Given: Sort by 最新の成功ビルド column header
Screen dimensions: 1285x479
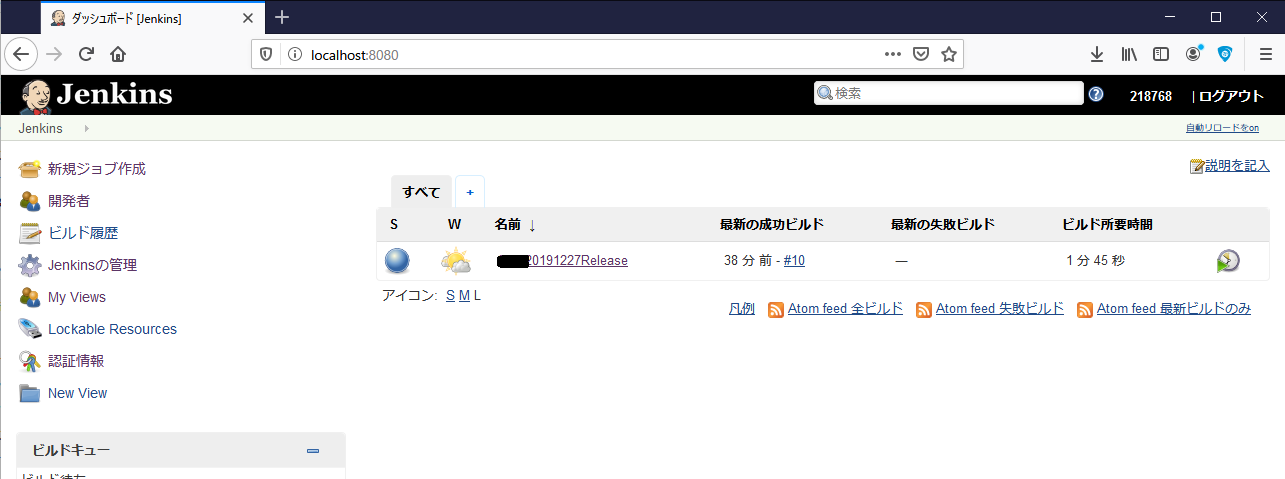Looking at the screenshot, I should click(772, 225).
